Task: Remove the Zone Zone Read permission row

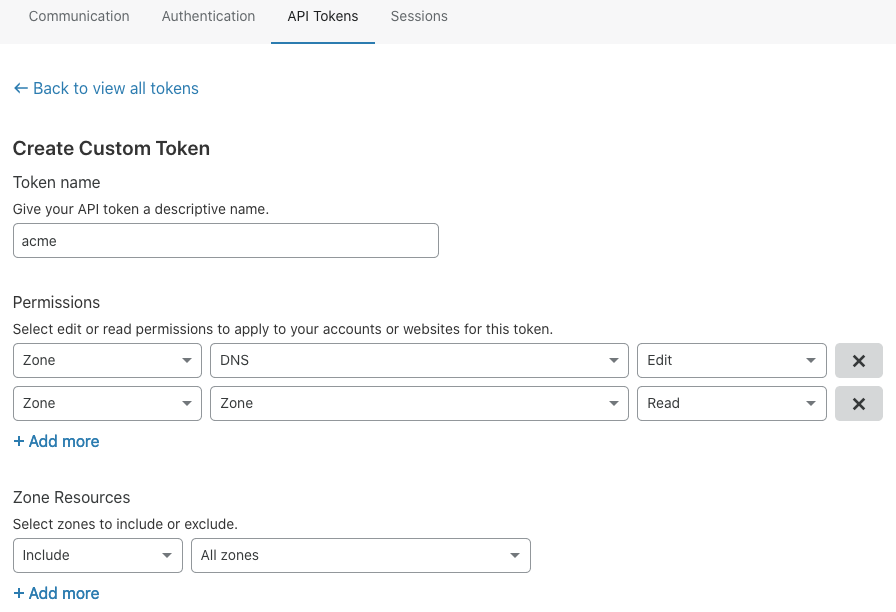Action: [858, 404]
